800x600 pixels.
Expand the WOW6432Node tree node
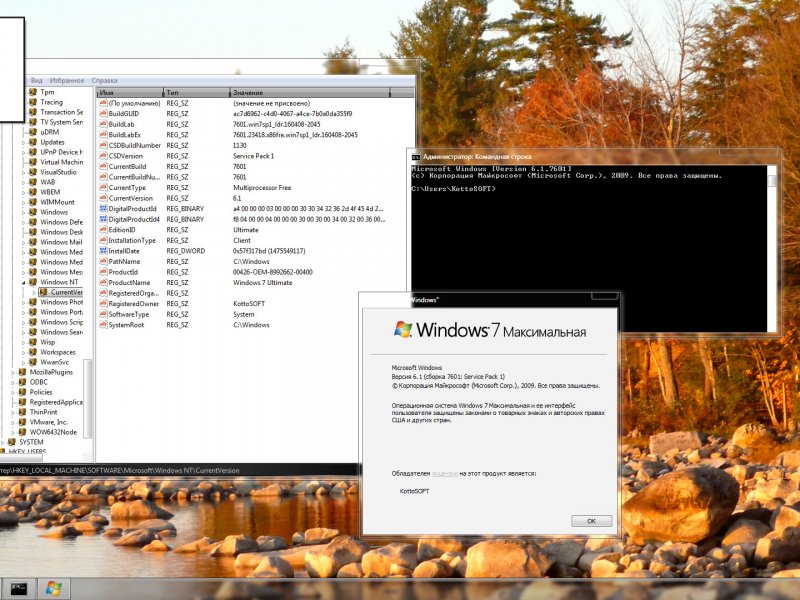coord(13,432)
